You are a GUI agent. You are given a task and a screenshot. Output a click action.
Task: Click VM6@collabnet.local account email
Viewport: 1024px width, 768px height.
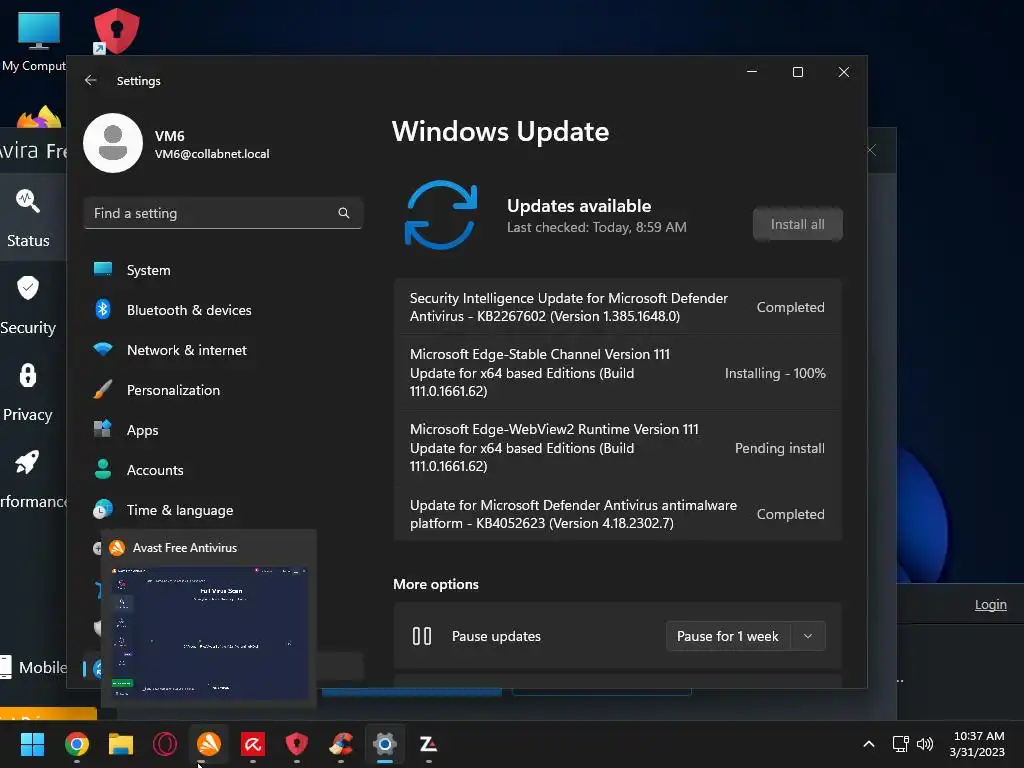pos(212,154)
